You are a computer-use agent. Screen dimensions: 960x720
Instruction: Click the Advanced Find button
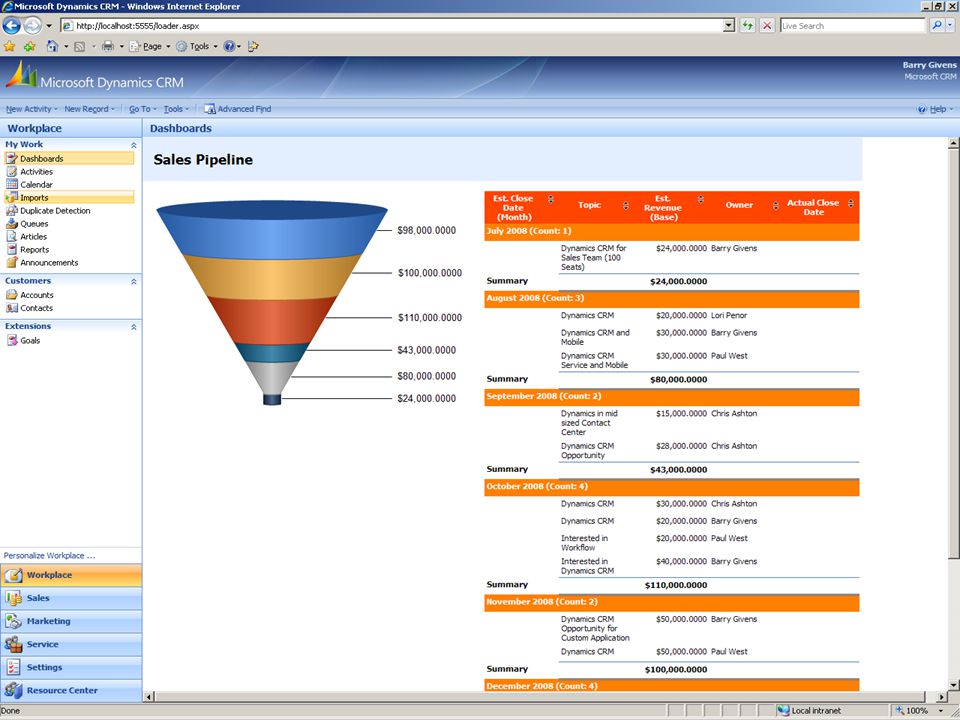point(238,109)
